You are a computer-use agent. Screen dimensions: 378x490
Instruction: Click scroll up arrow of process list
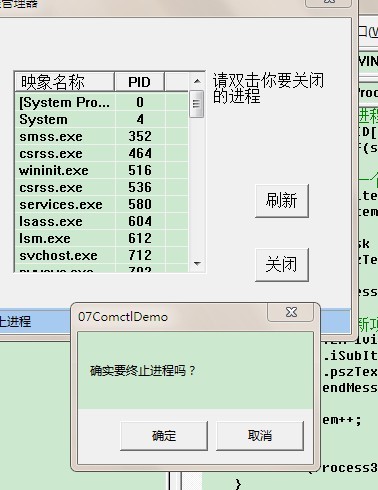tap(197, 81)
